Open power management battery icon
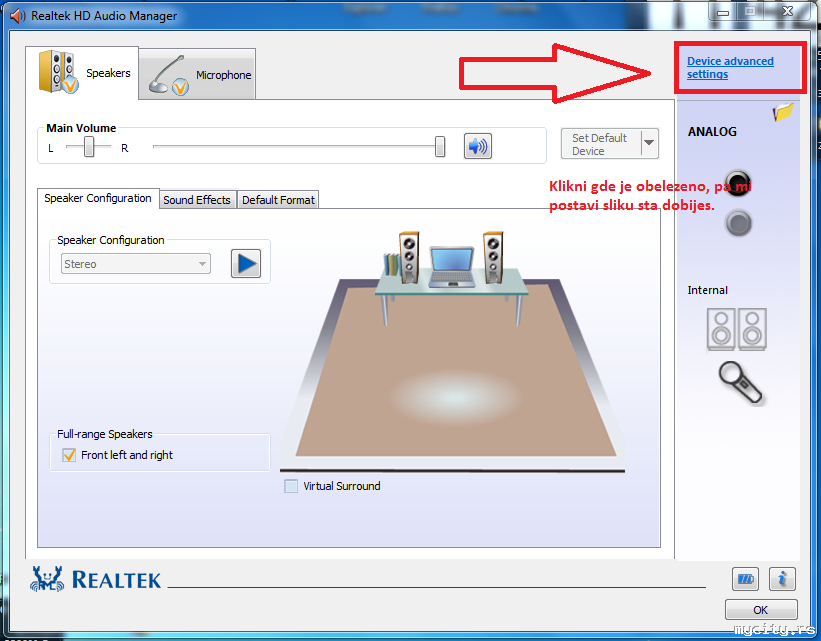 [745, 579]
